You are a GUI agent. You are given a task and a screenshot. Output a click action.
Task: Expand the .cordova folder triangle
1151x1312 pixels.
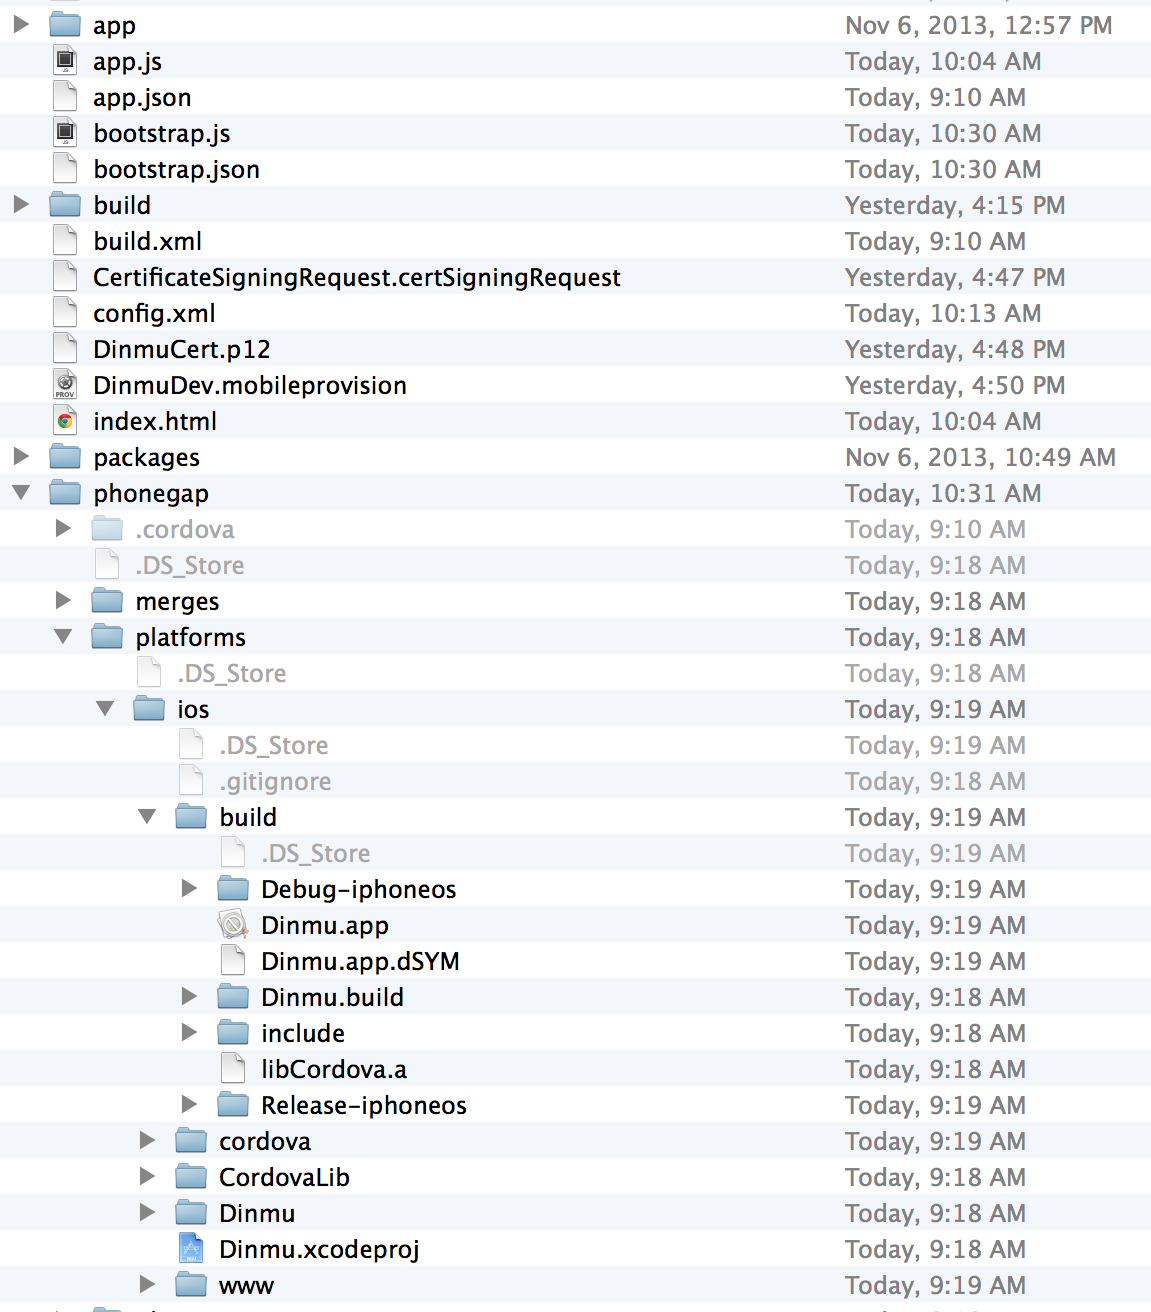[63, 529]
